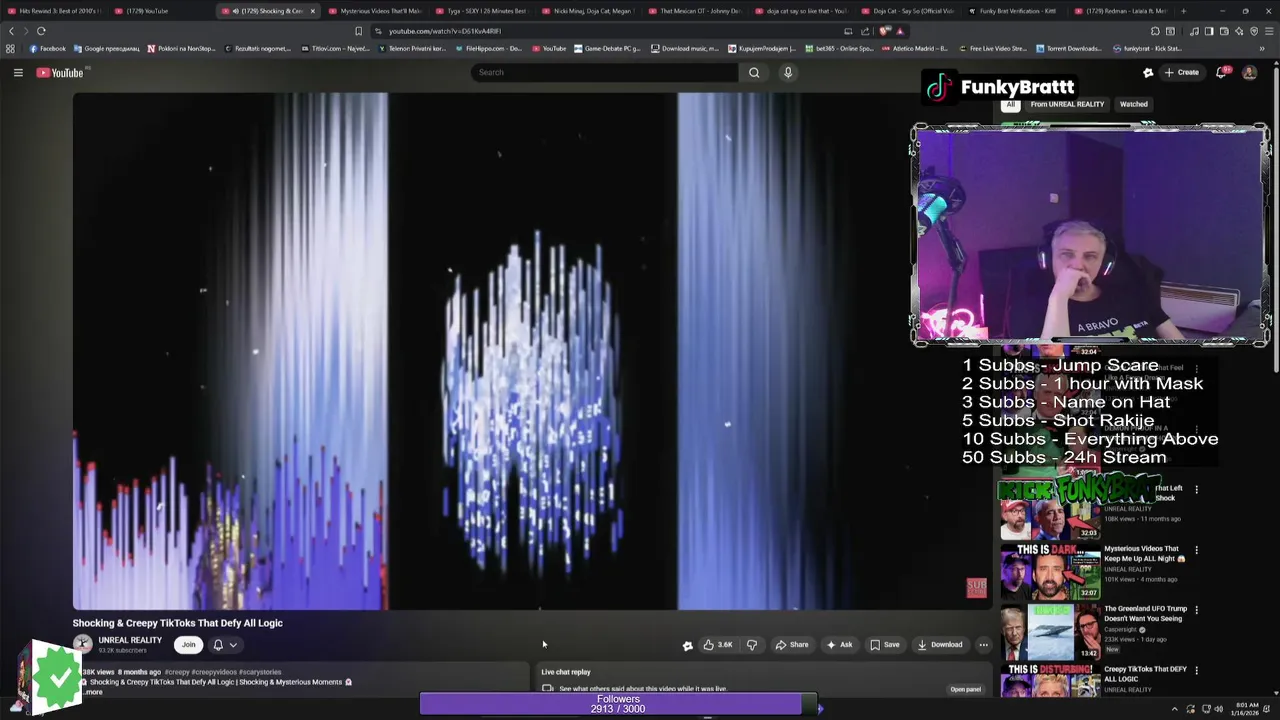1280x720 pixels.
Task: Open Creepy TikToks That DEFY ALL LOGIC title
Action: 1145,674
